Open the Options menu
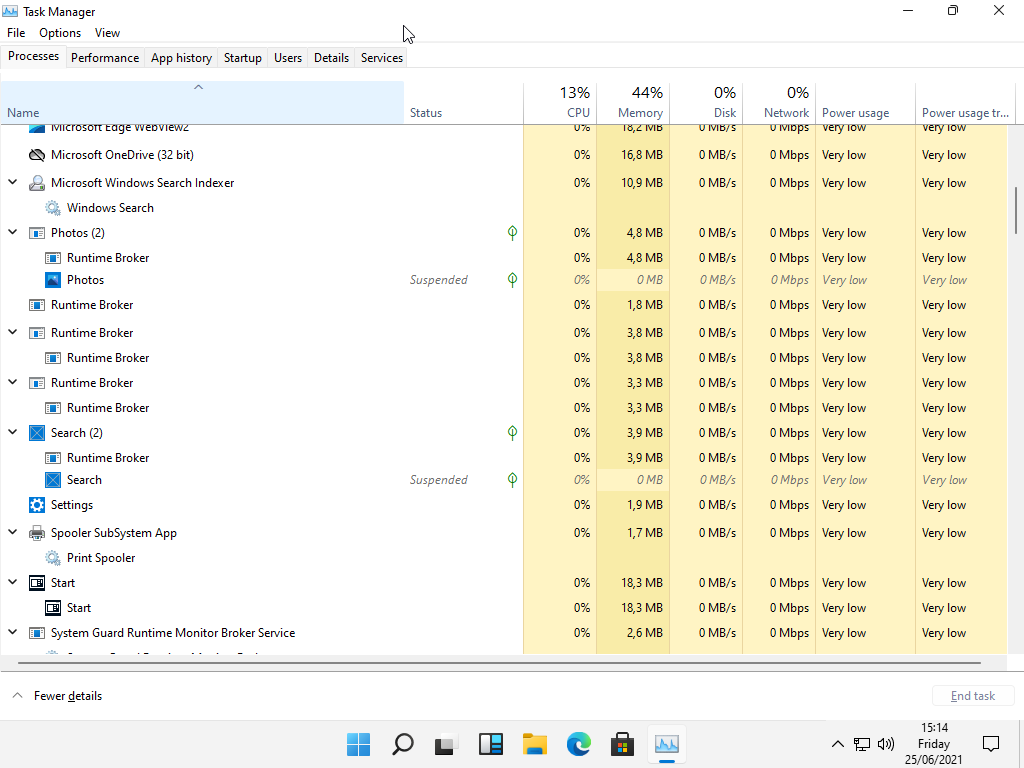The width and height of the screenshot is (1024, 768). tap(60, 33)
